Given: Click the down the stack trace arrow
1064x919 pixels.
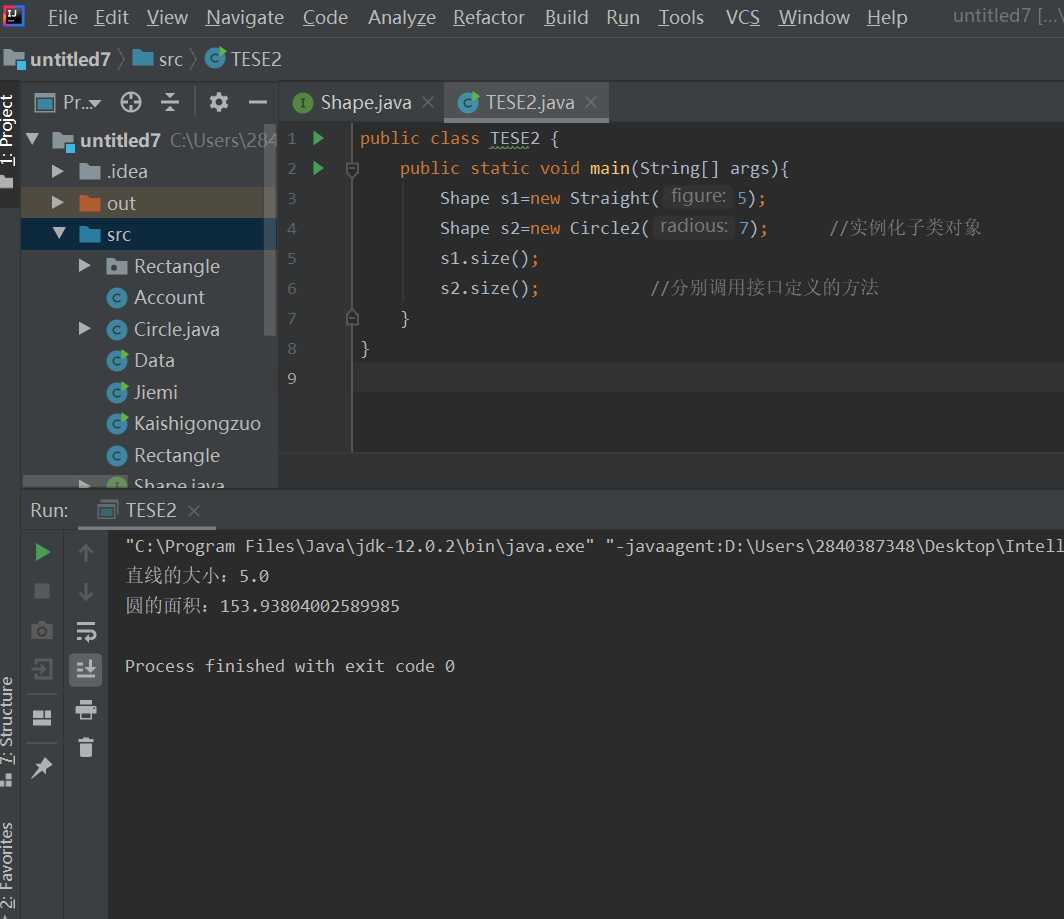Looking at the screenshot, I should (86, 591).
